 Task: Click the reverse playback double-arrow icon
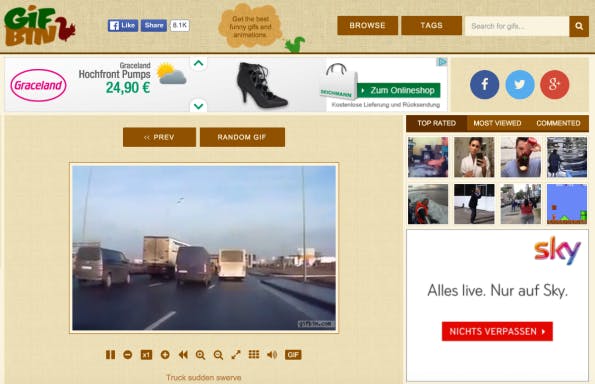click(183, 355)
